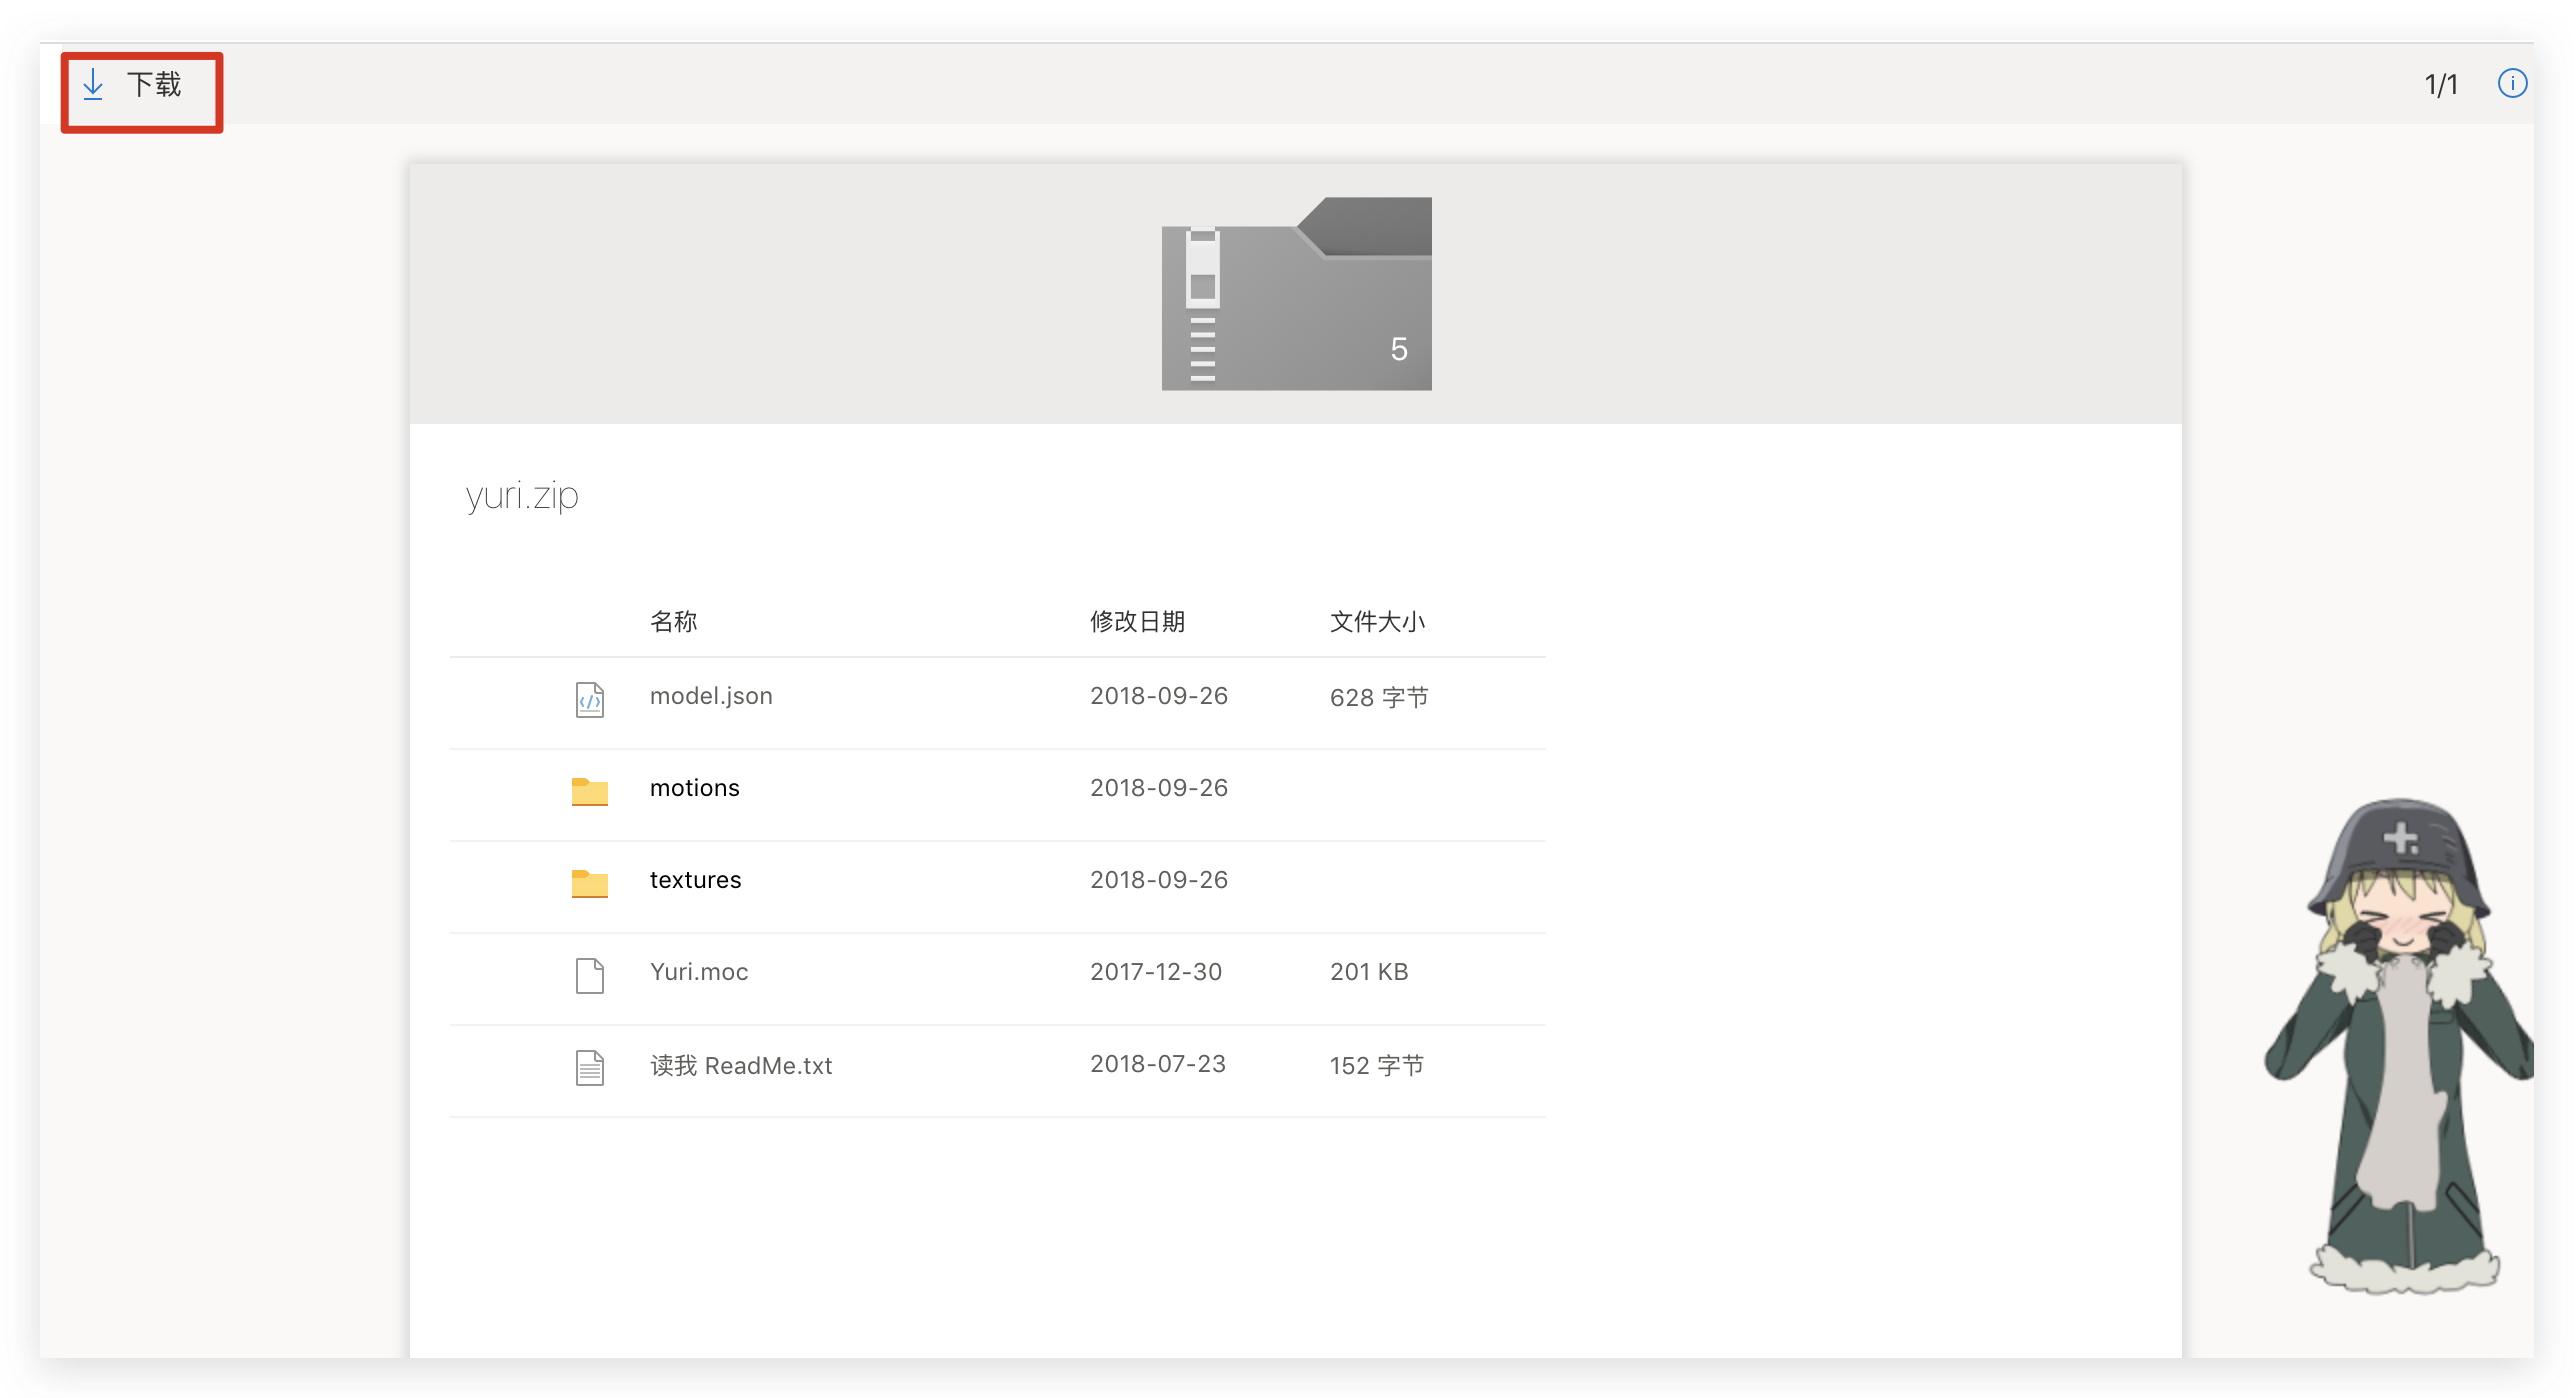Click the ReadMe.txt text document icon
Viewport: 2574px width, 1398px height.
(590, 1067)
